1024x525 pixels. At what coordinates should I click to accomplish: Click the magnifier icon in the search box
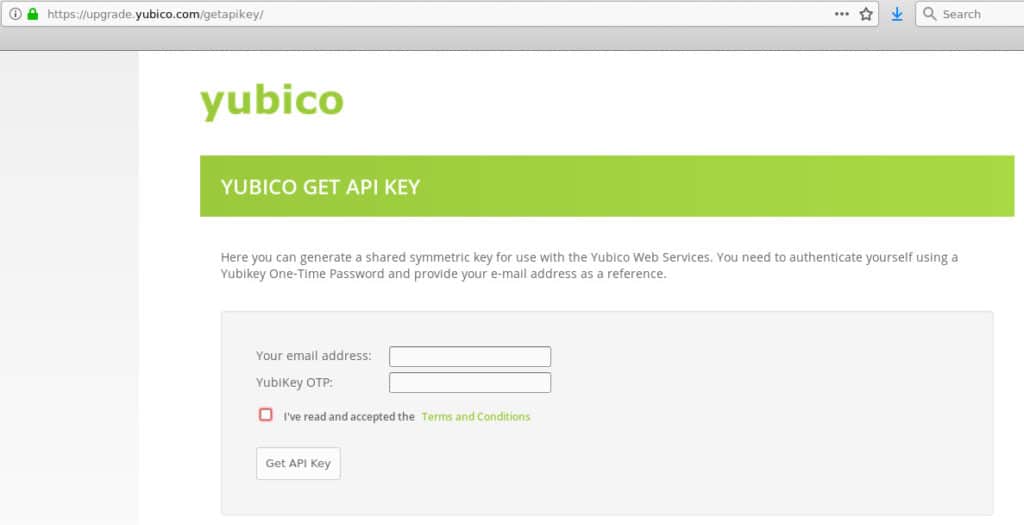point(929,14)
